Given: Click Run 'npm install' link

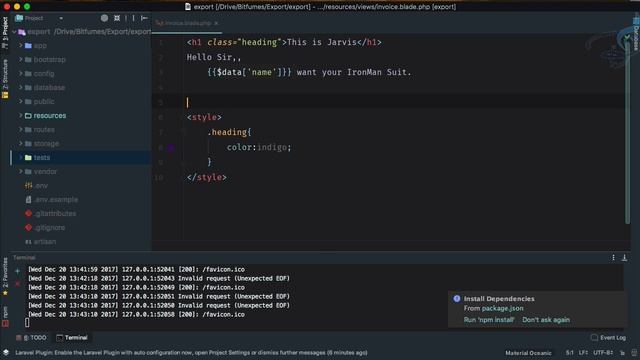Looking at the screenshot, I should (x=489, y=320).
